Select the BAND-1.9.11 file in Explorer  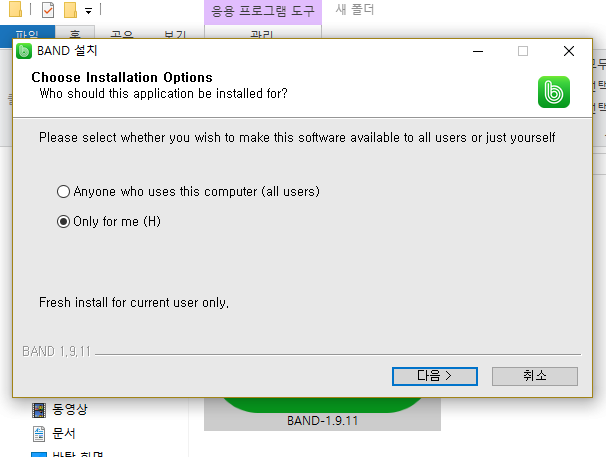[322, 414]
